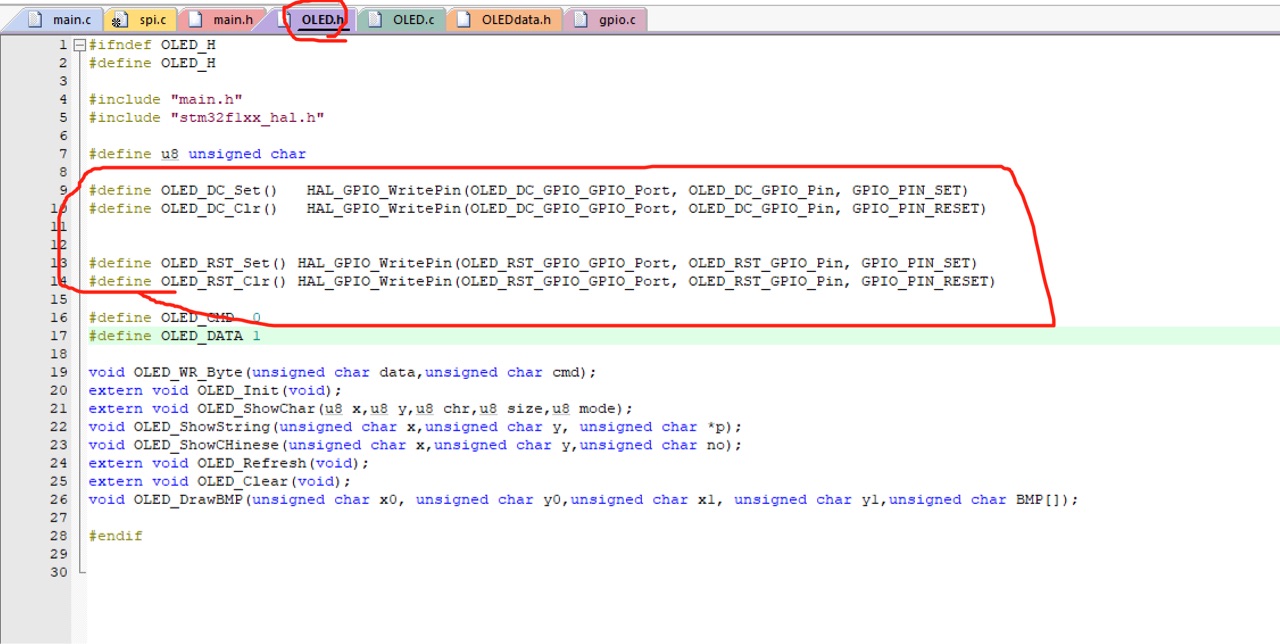Click line number 7 in the gutter
1280x644 pixels.
pyautogui.click(x=63, y=154)
